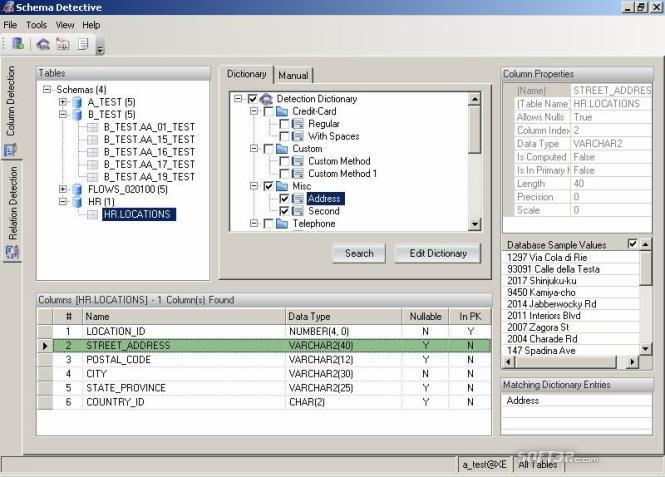Open the File menu
The height and width of the screenshot is (477, 665).
[10, 25]
